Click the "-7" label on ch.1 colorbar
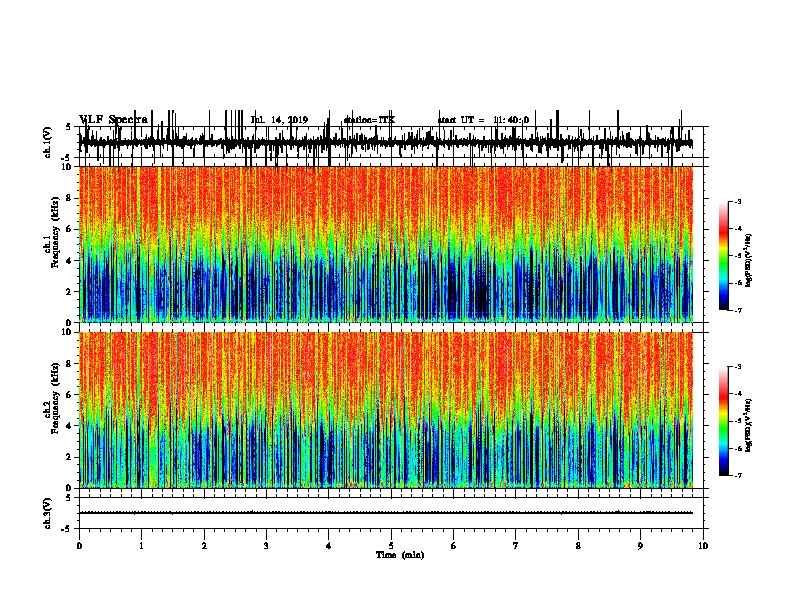Viewport: 792px width, 612px height. click(x=738, y=310)
